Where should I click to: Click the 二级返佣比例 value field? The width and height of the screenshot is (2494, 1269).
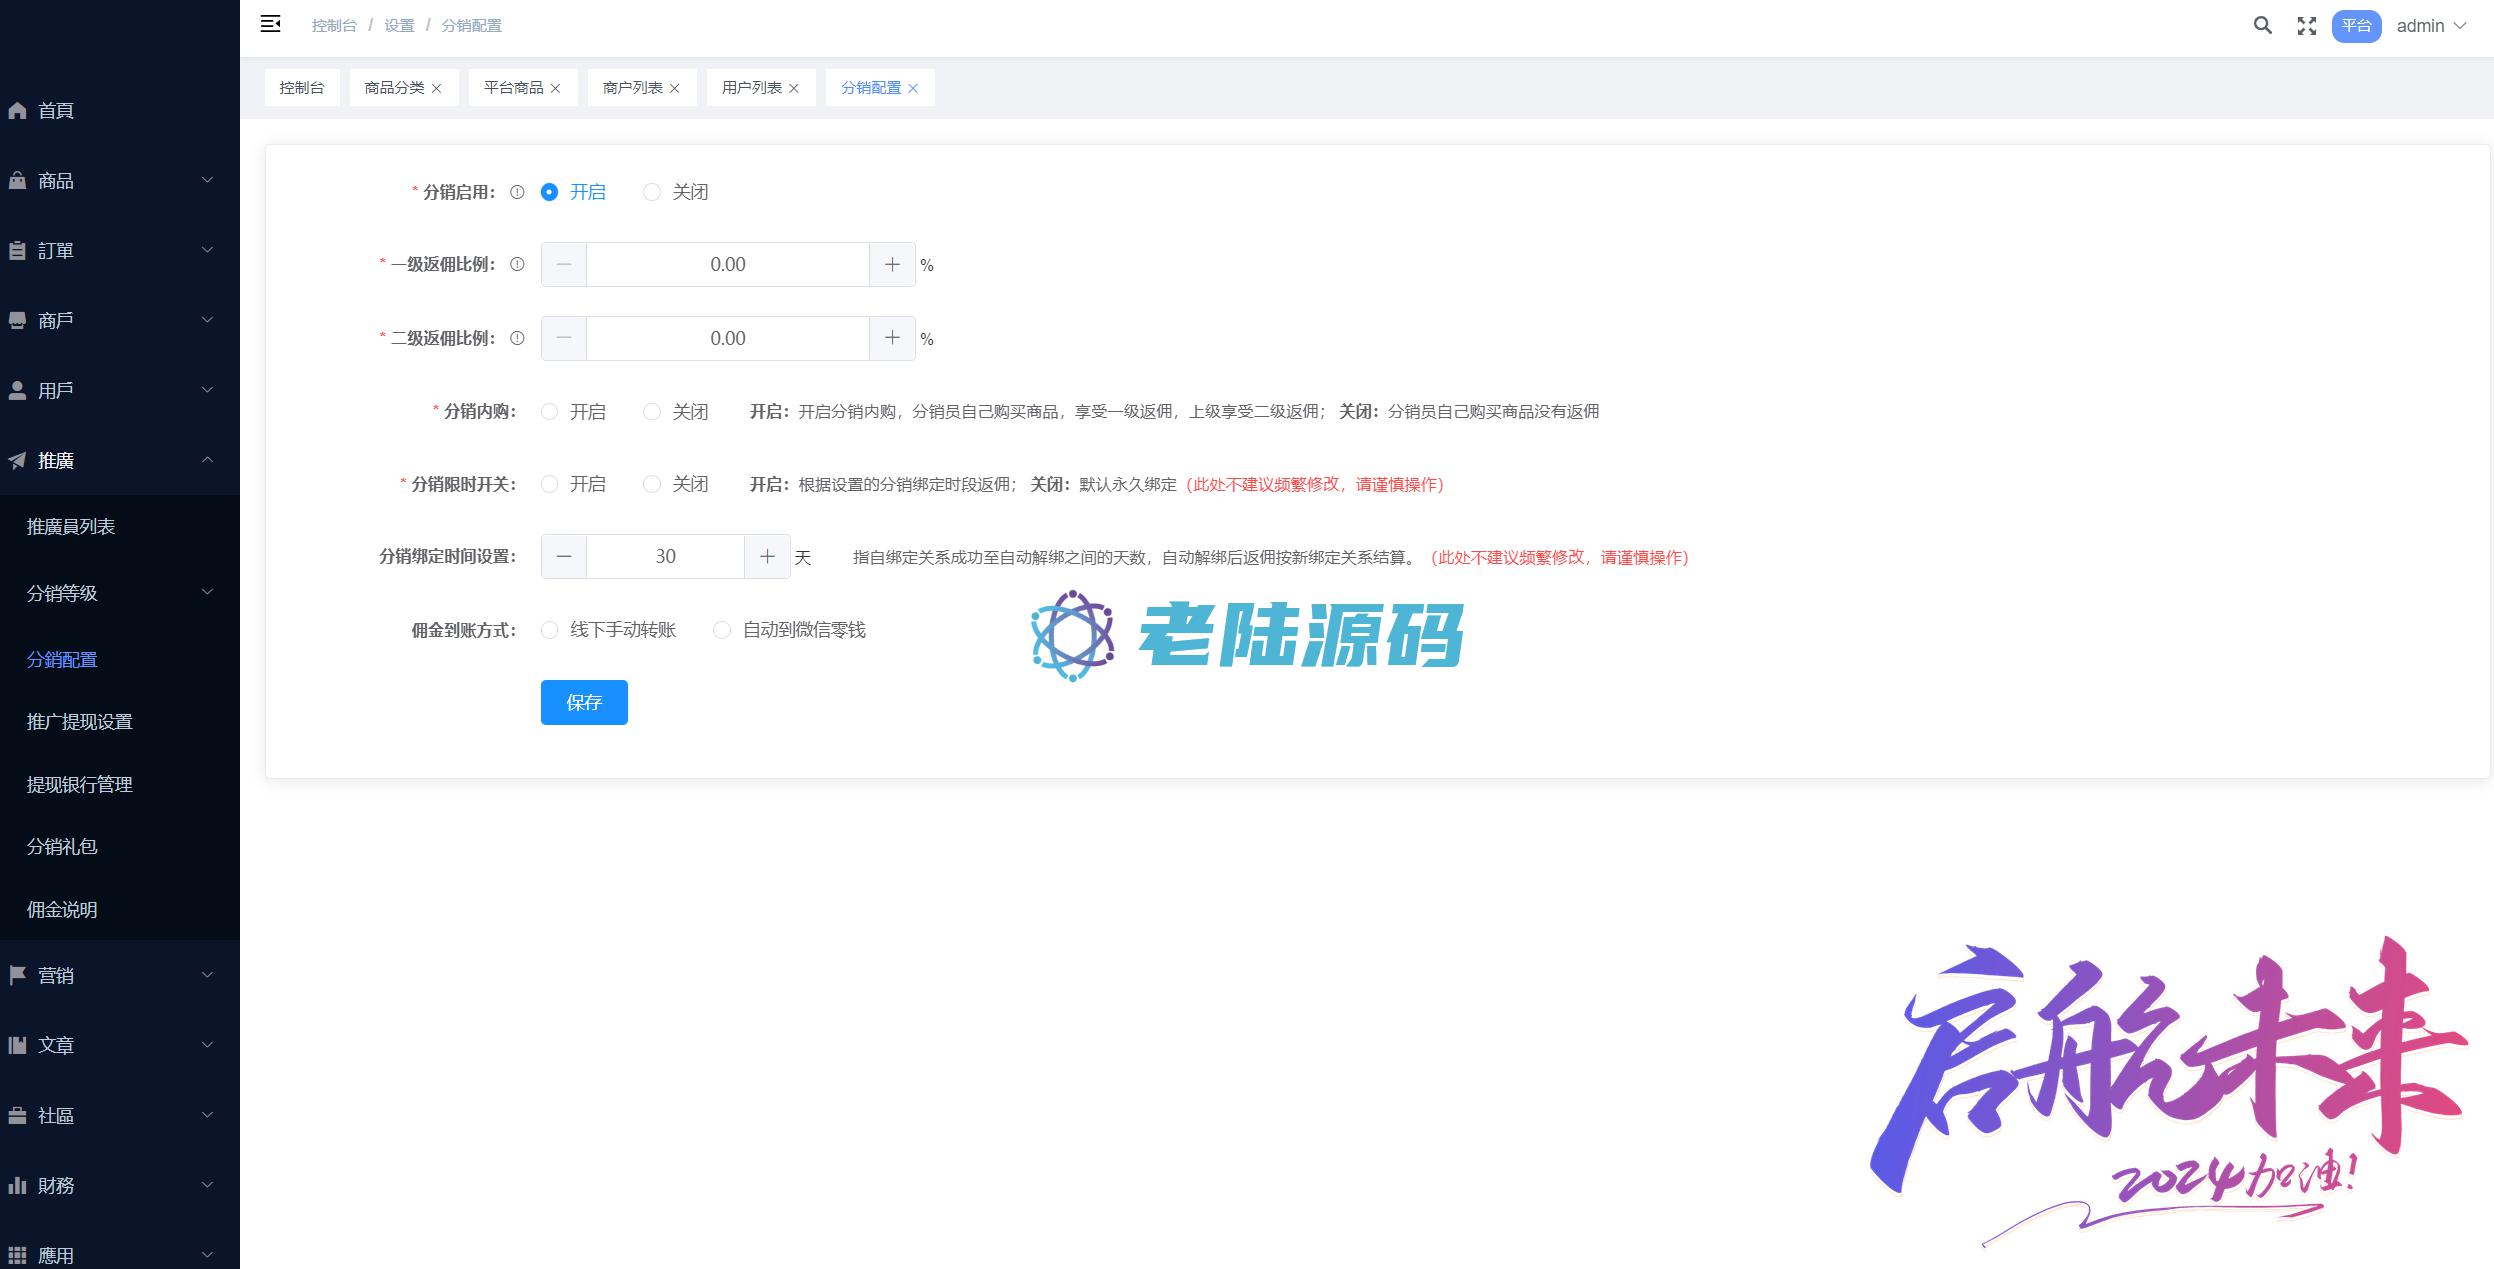point(728,339)
